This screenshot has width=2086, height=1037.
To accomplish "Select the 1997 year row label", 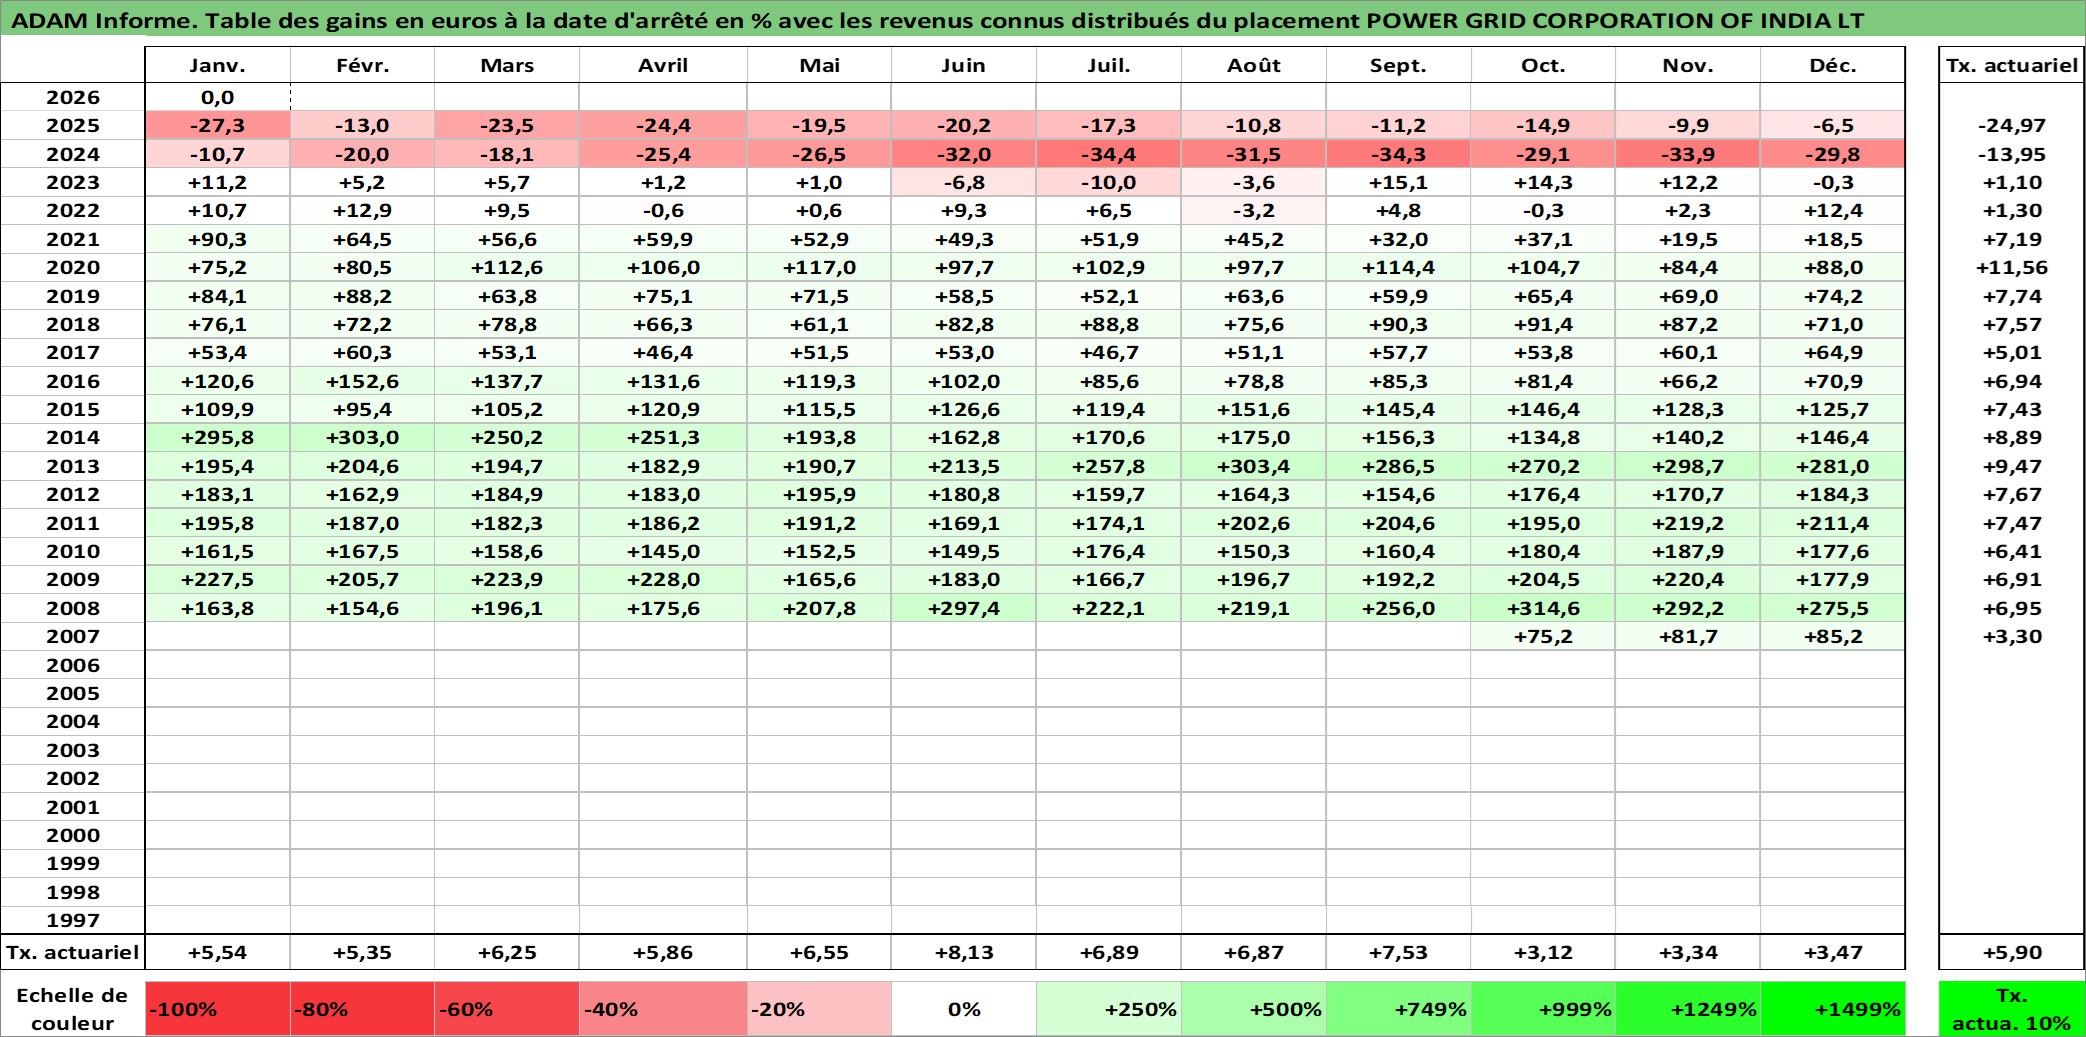I will click(x=73, y=920).
